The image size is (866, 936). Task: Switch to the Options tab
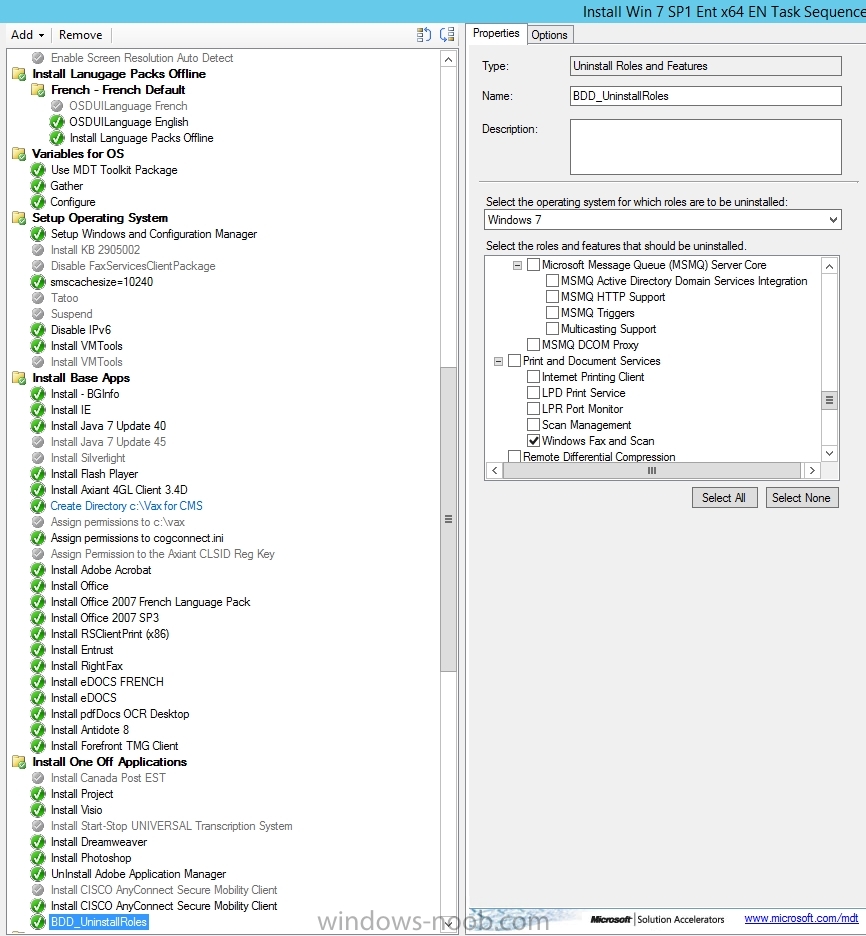click(x=549, y=35)
